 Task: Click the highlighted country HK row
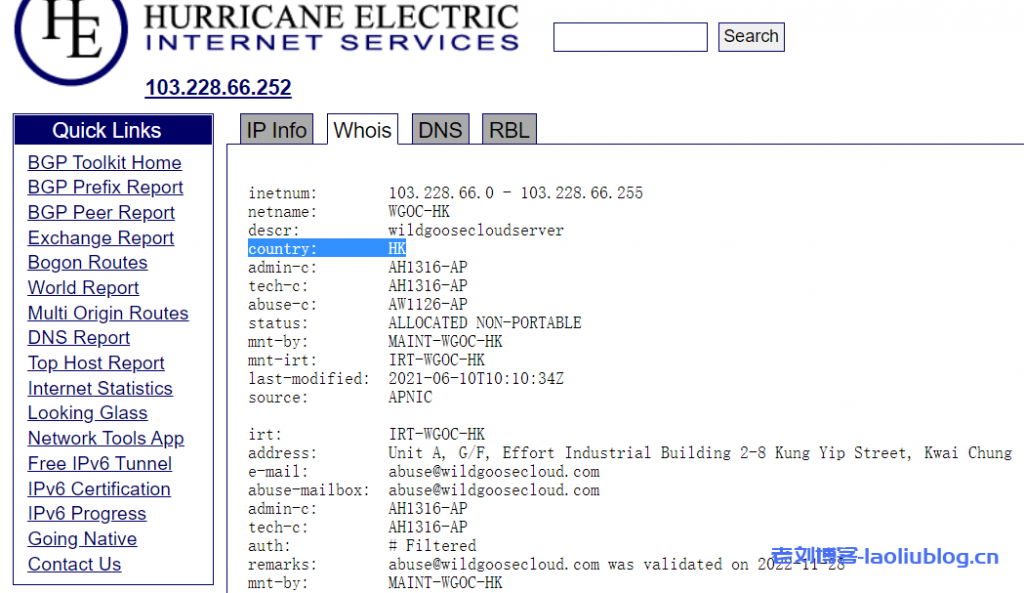[x=327, y=249]
